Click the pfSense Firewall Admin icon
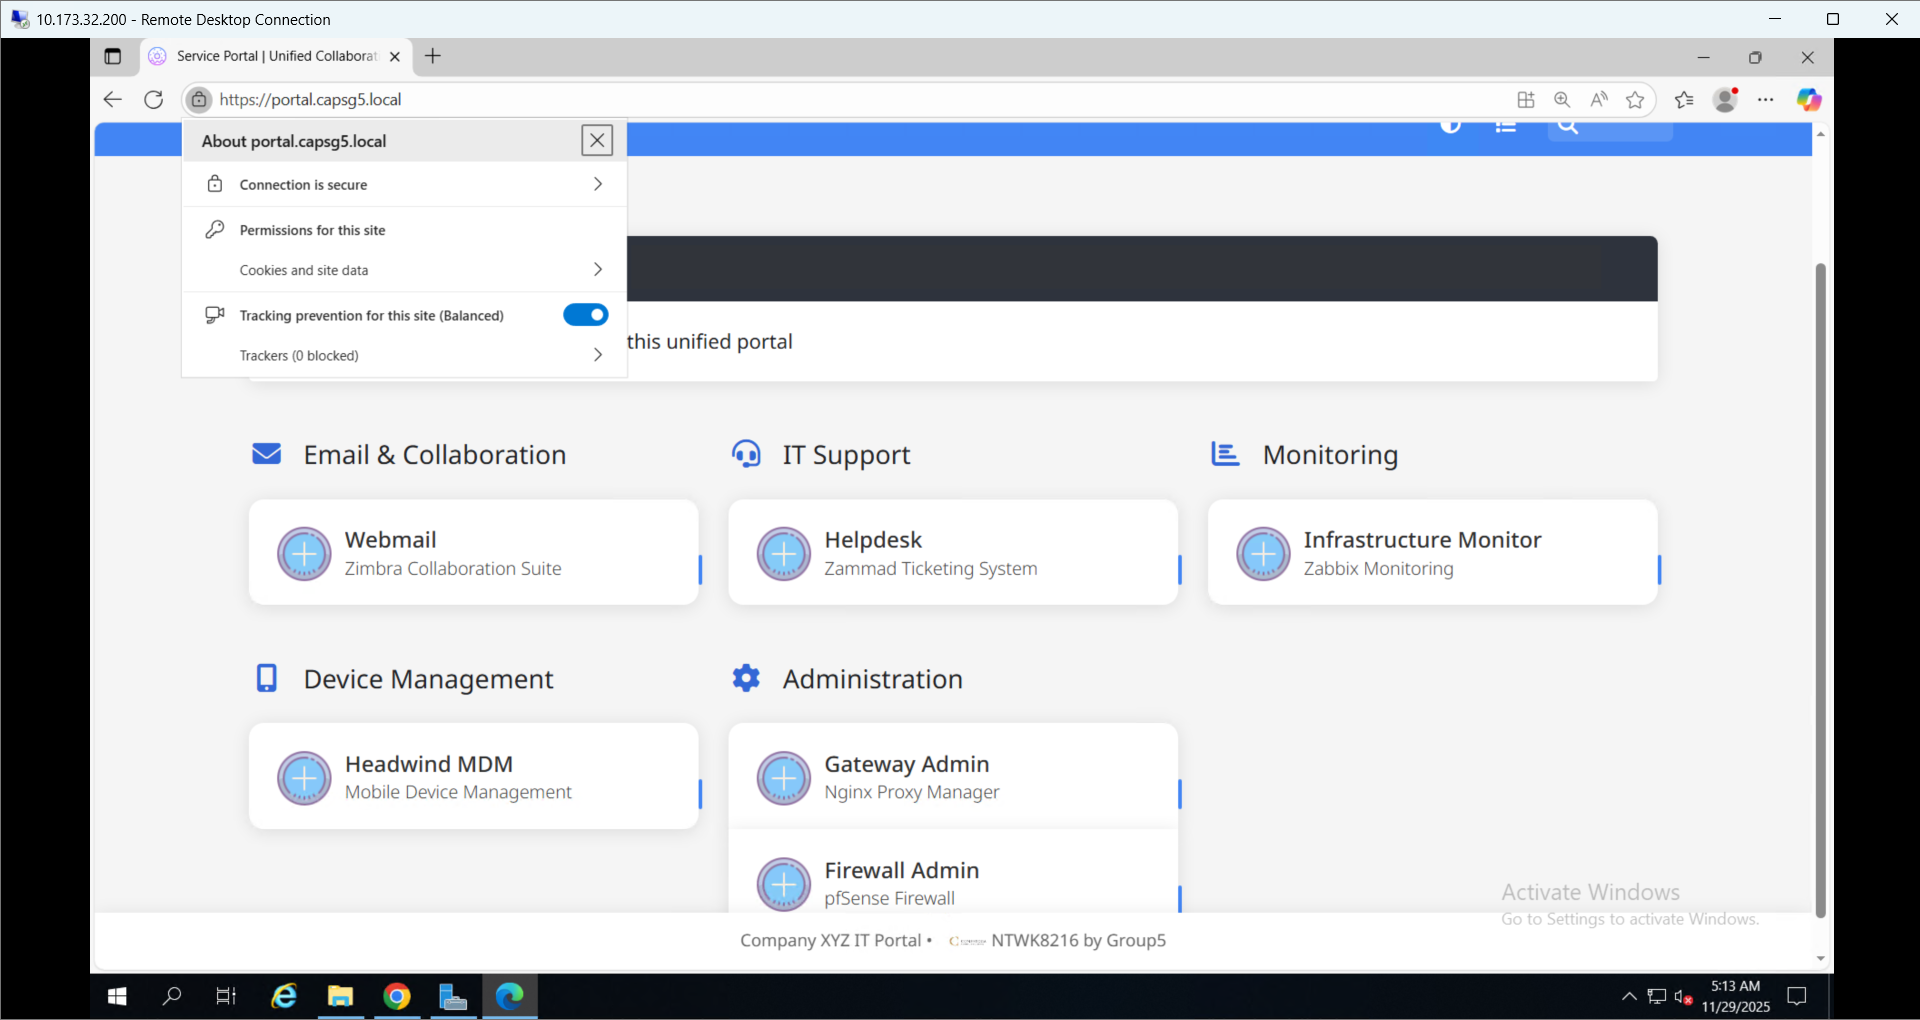 click(784, 884)
